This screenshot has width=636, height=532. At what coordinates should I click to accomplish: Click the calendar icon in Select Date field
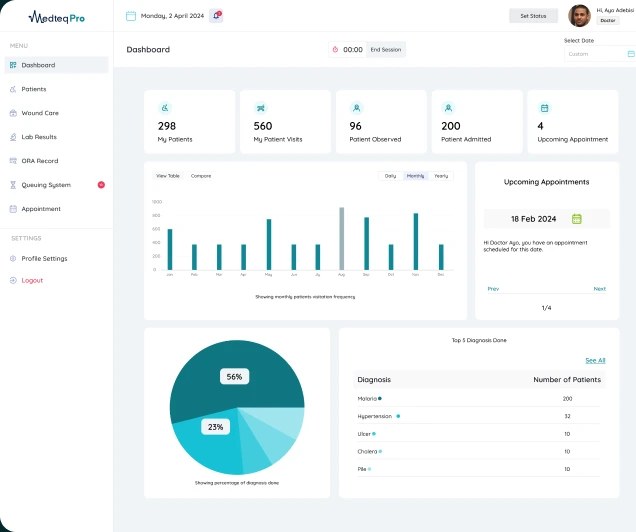[x=631, y=54]
